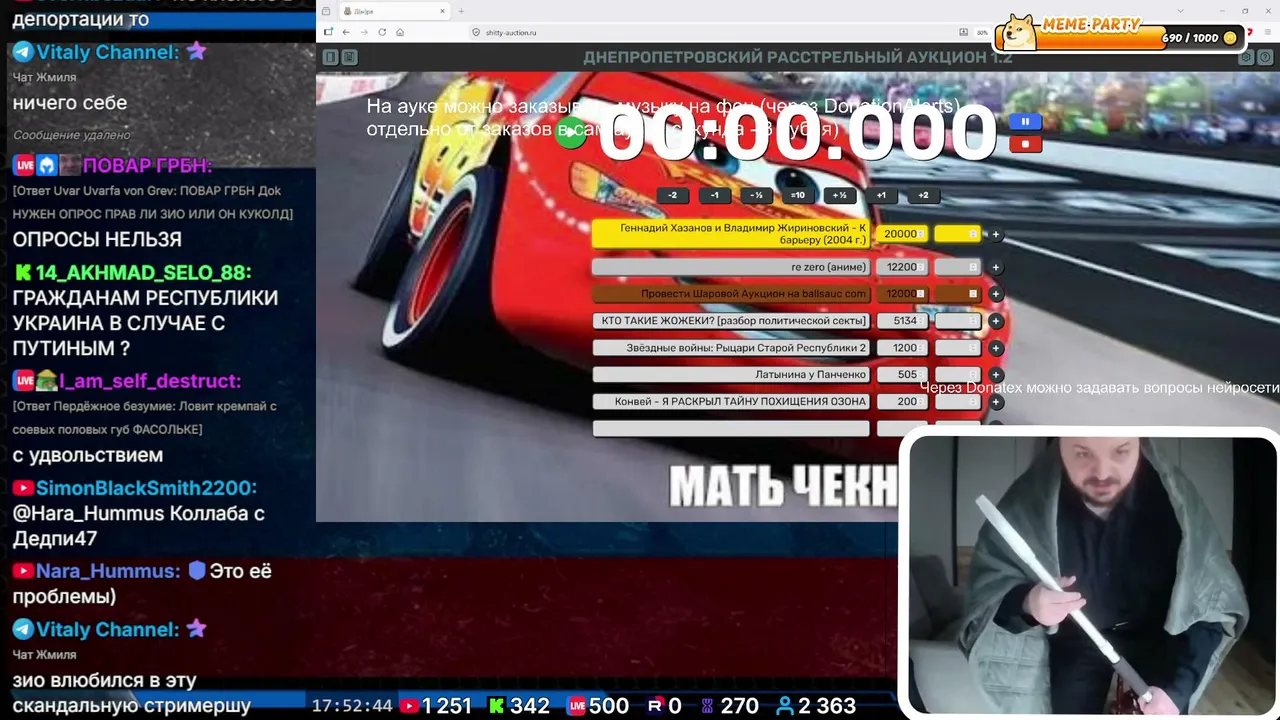Click username SimonBlackSmith2200 in chat
The width and height of the screenshot is (1280, 720).
coord(146,488)
